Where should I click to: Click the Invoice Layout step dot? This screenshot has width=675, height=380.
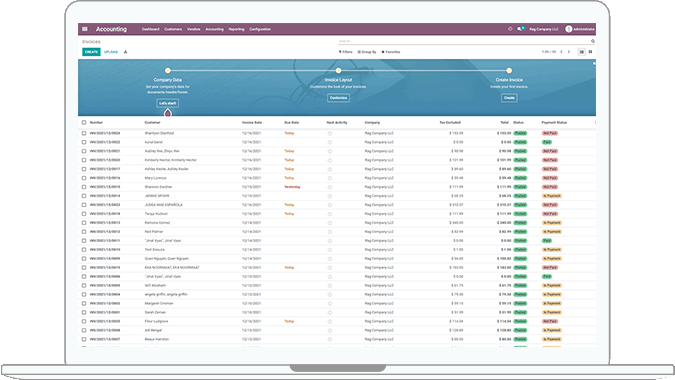point(338,71)
